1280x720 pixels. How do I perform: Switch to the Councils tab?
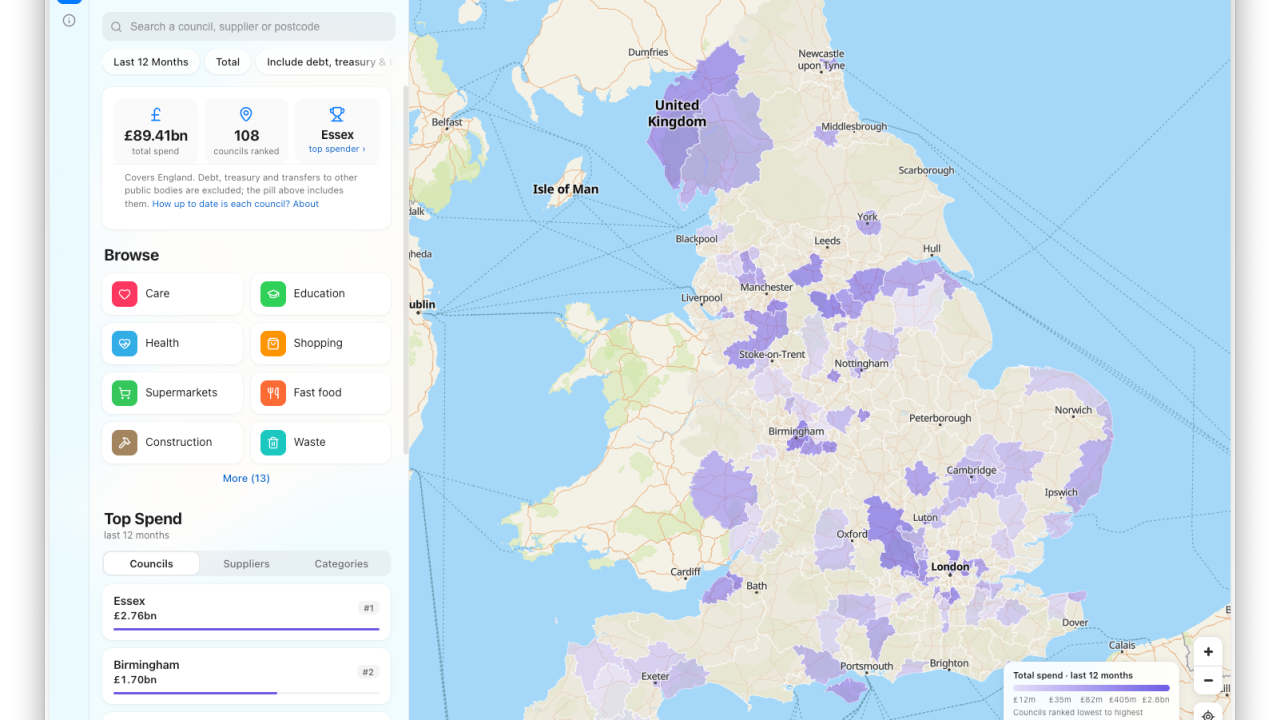[x=151, y=564]
